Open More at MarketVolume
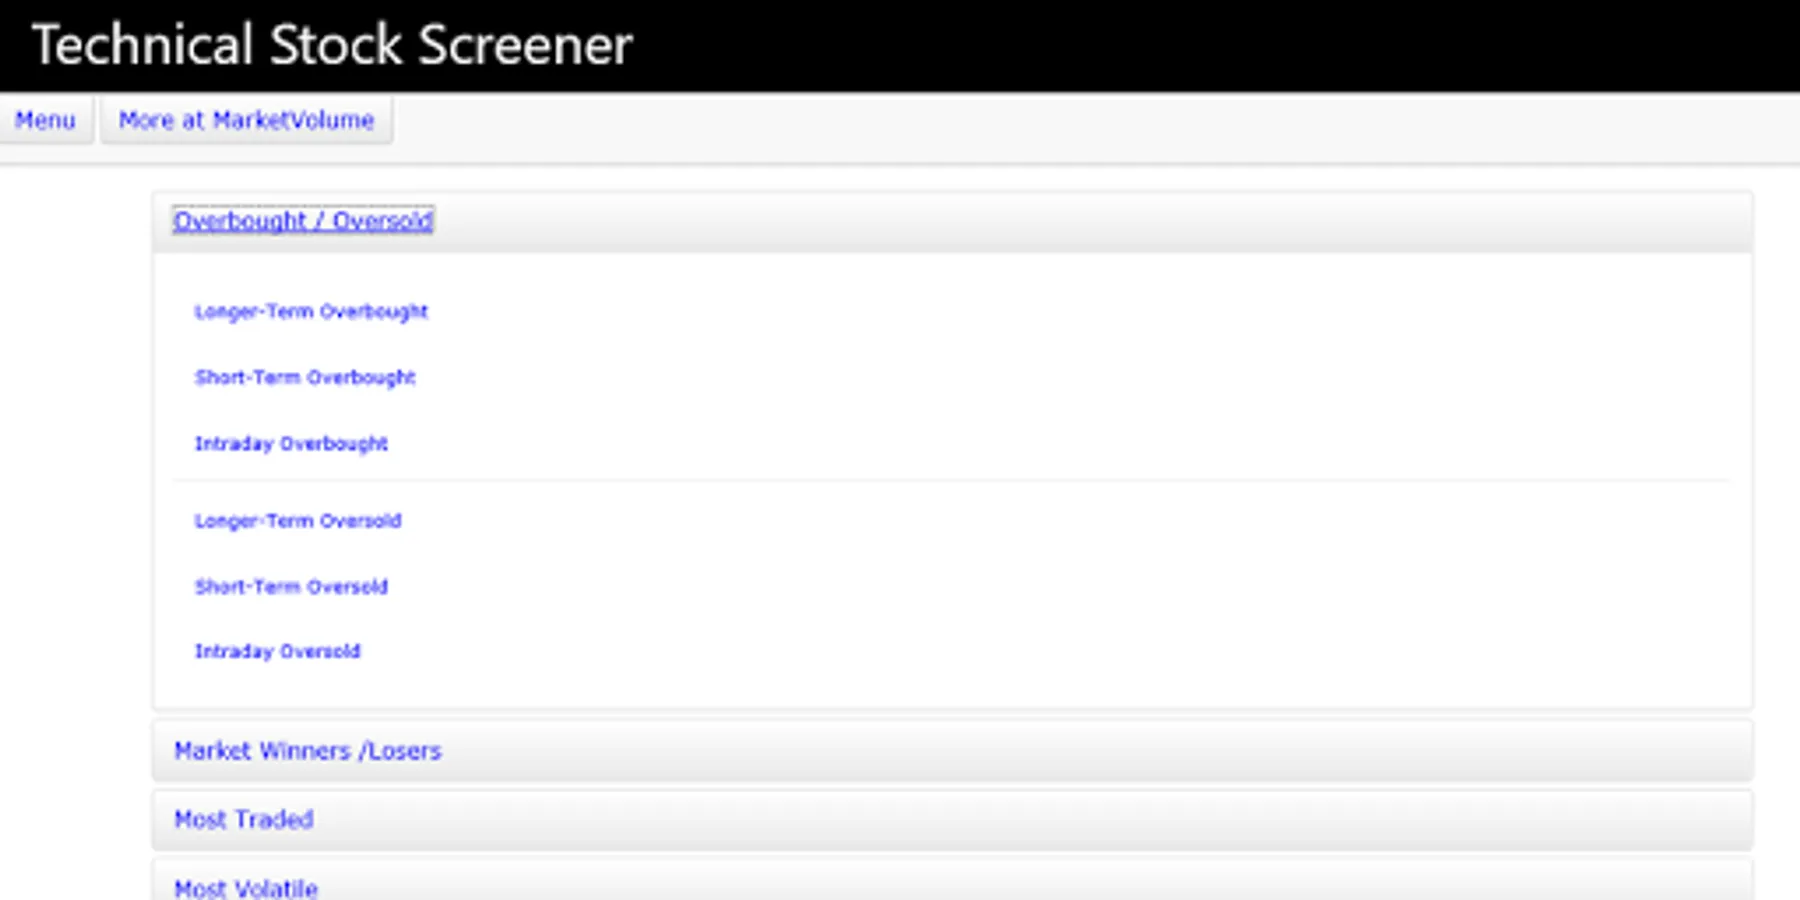1800x900 pixels. 246,120
